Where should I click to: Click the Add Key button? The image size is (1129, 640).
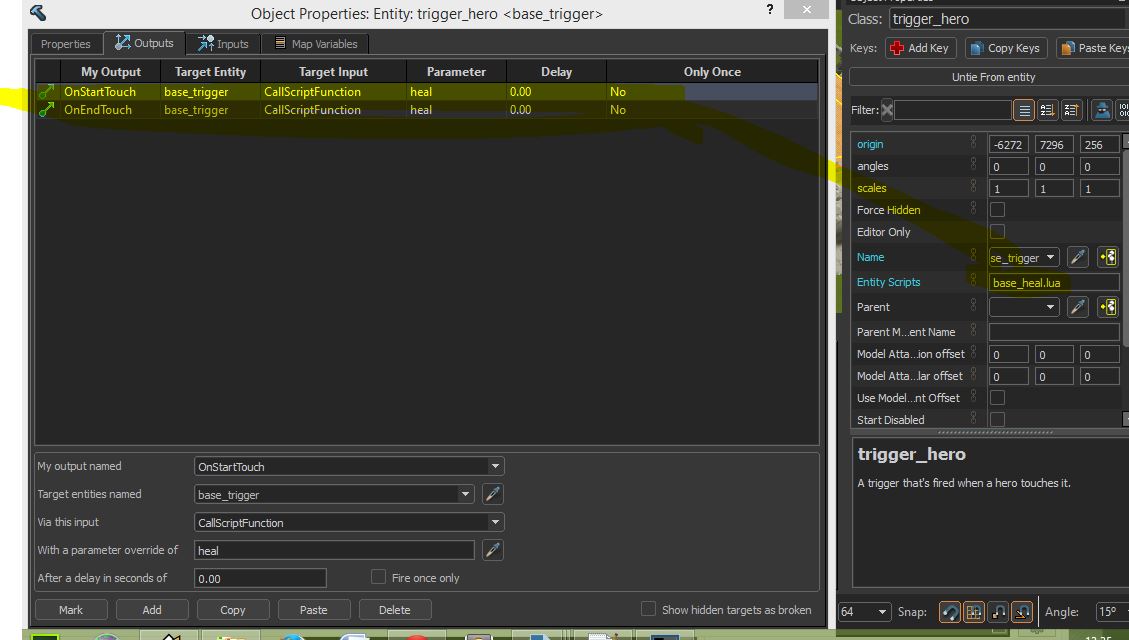(919, 48)
